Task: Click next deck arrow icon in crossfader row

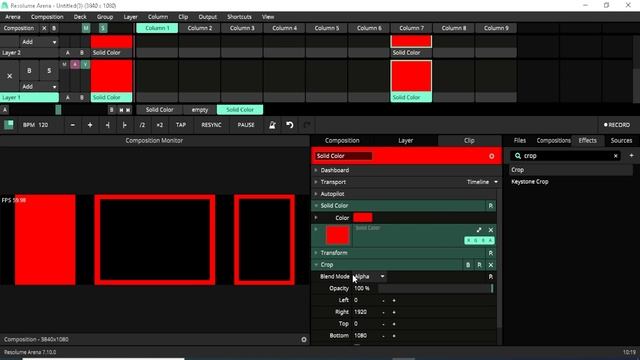Action: pyautogui.click(x=128, y=110)
